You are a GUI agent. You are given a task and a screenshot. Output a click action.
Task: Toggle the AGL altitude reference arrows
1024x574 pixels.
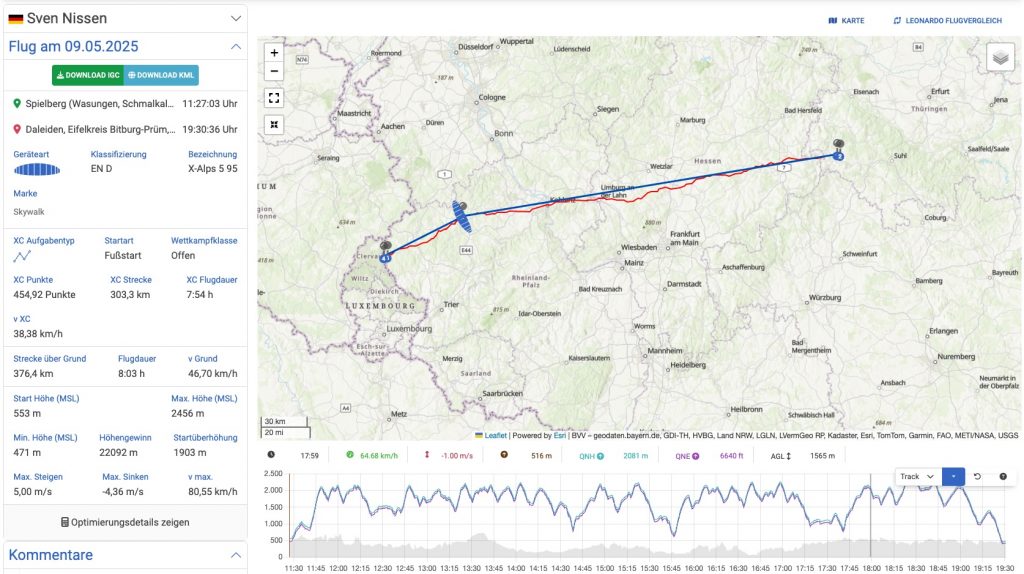click(788, 456)
